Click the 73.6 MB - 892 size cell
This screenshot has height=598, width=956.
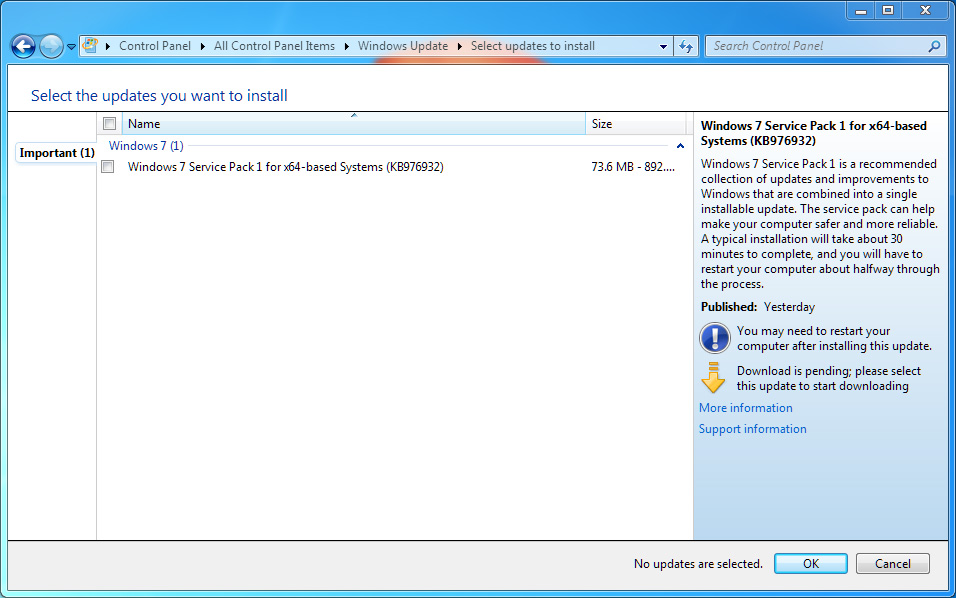click(x=633, y=166)
